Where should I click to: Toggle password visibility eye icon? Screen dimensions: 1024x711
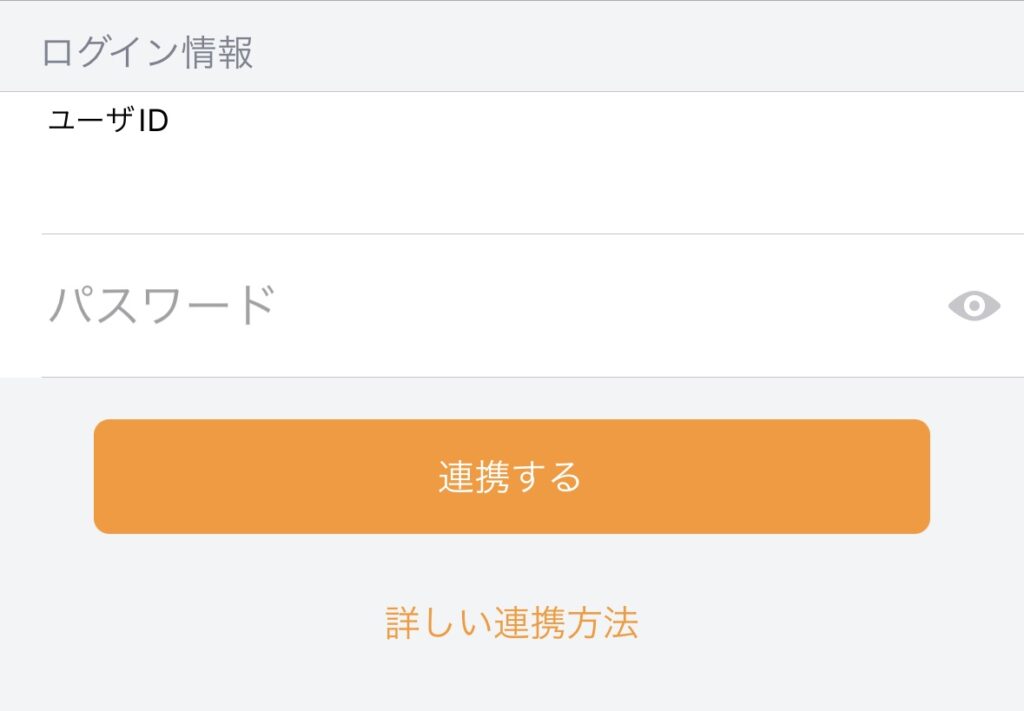[x=973, y=306]
